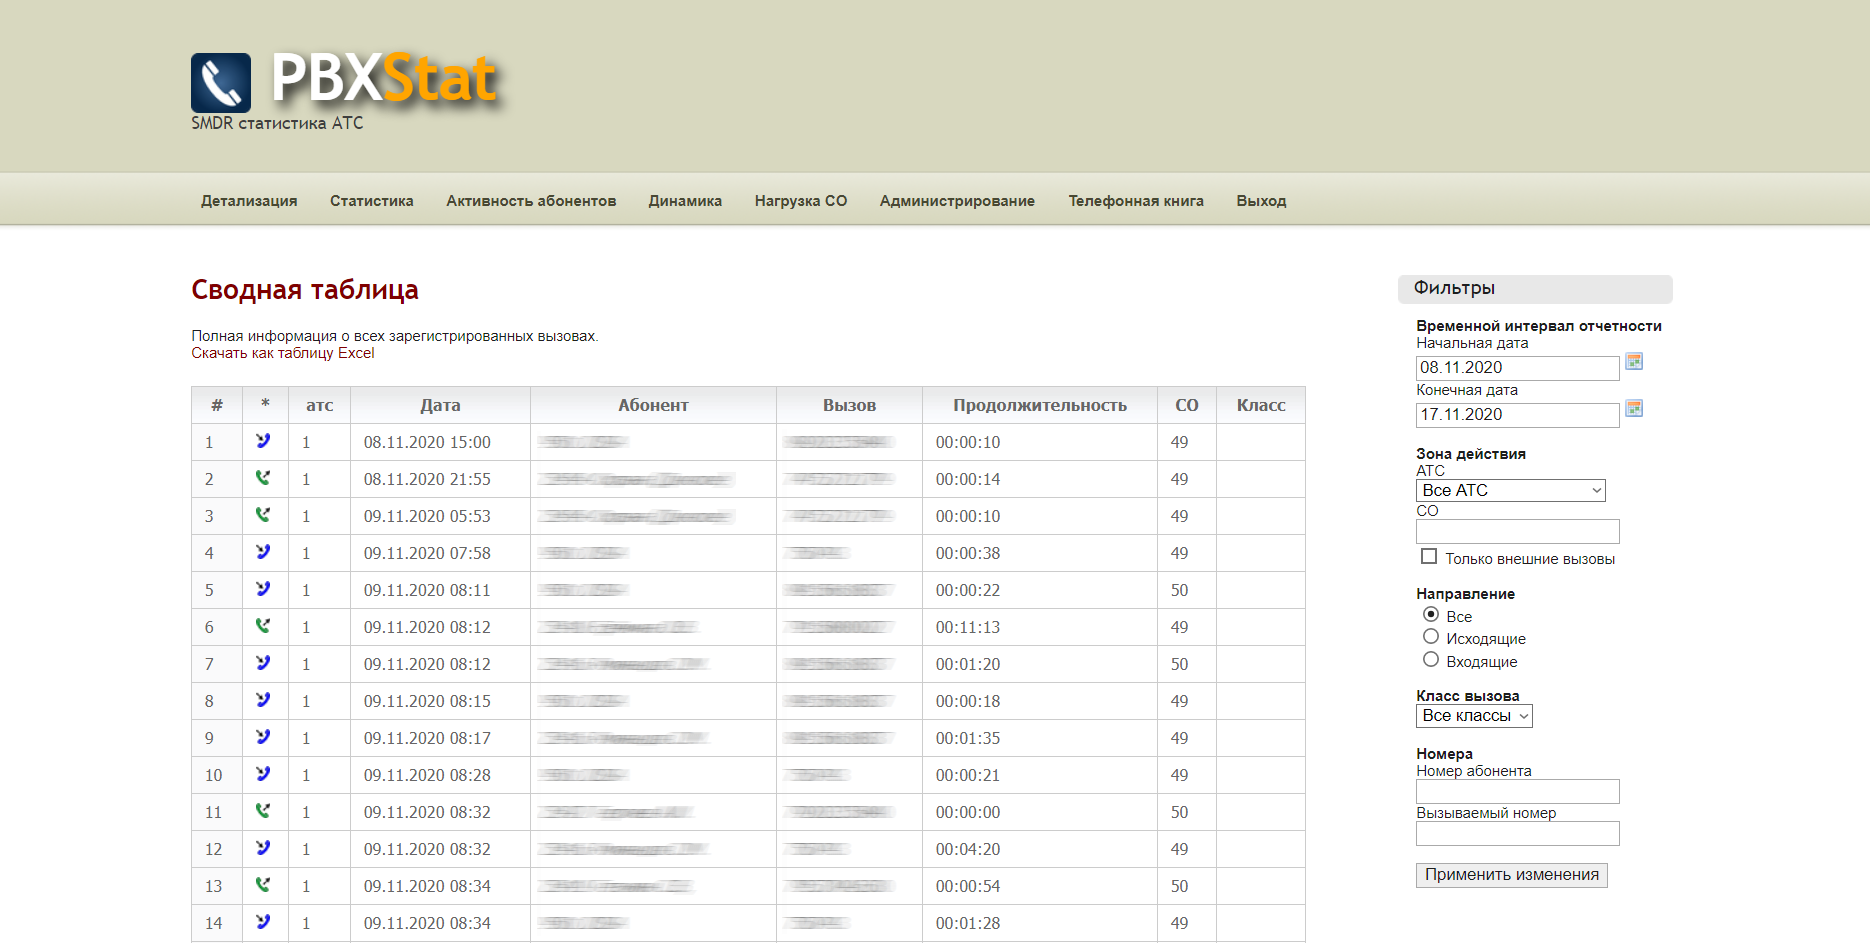Click green call icon in row 13

[x=263, y=885]
